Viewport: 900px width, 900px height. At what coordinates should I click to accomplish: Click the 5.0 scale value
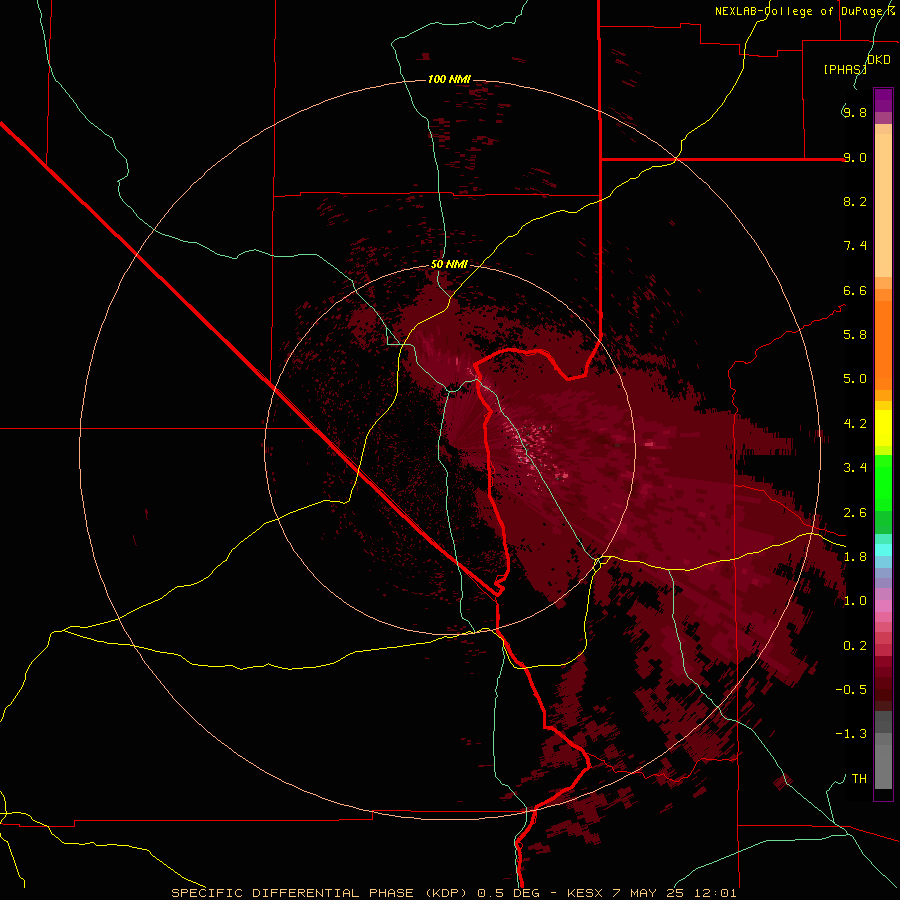[x=855, y=379]
